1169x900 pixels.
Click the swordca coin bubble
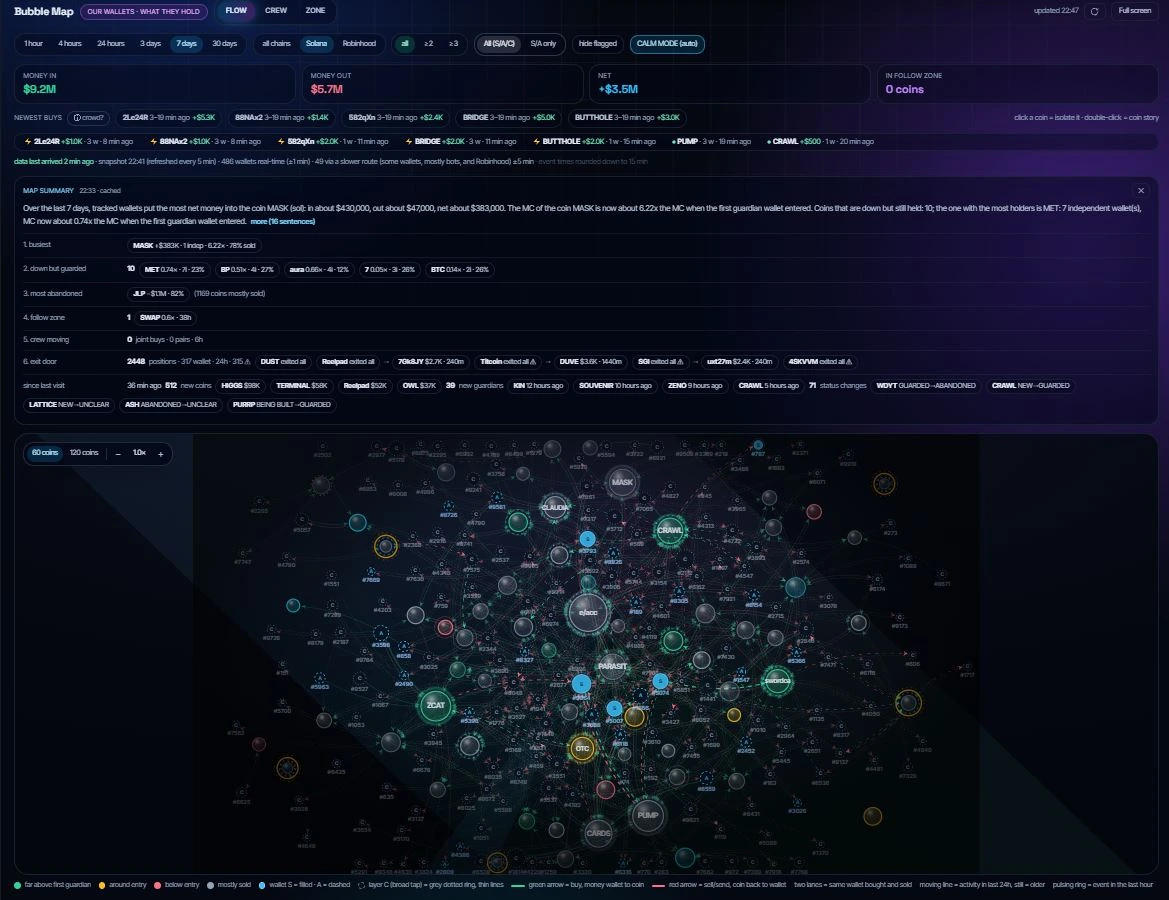click(x=777, y=680)
